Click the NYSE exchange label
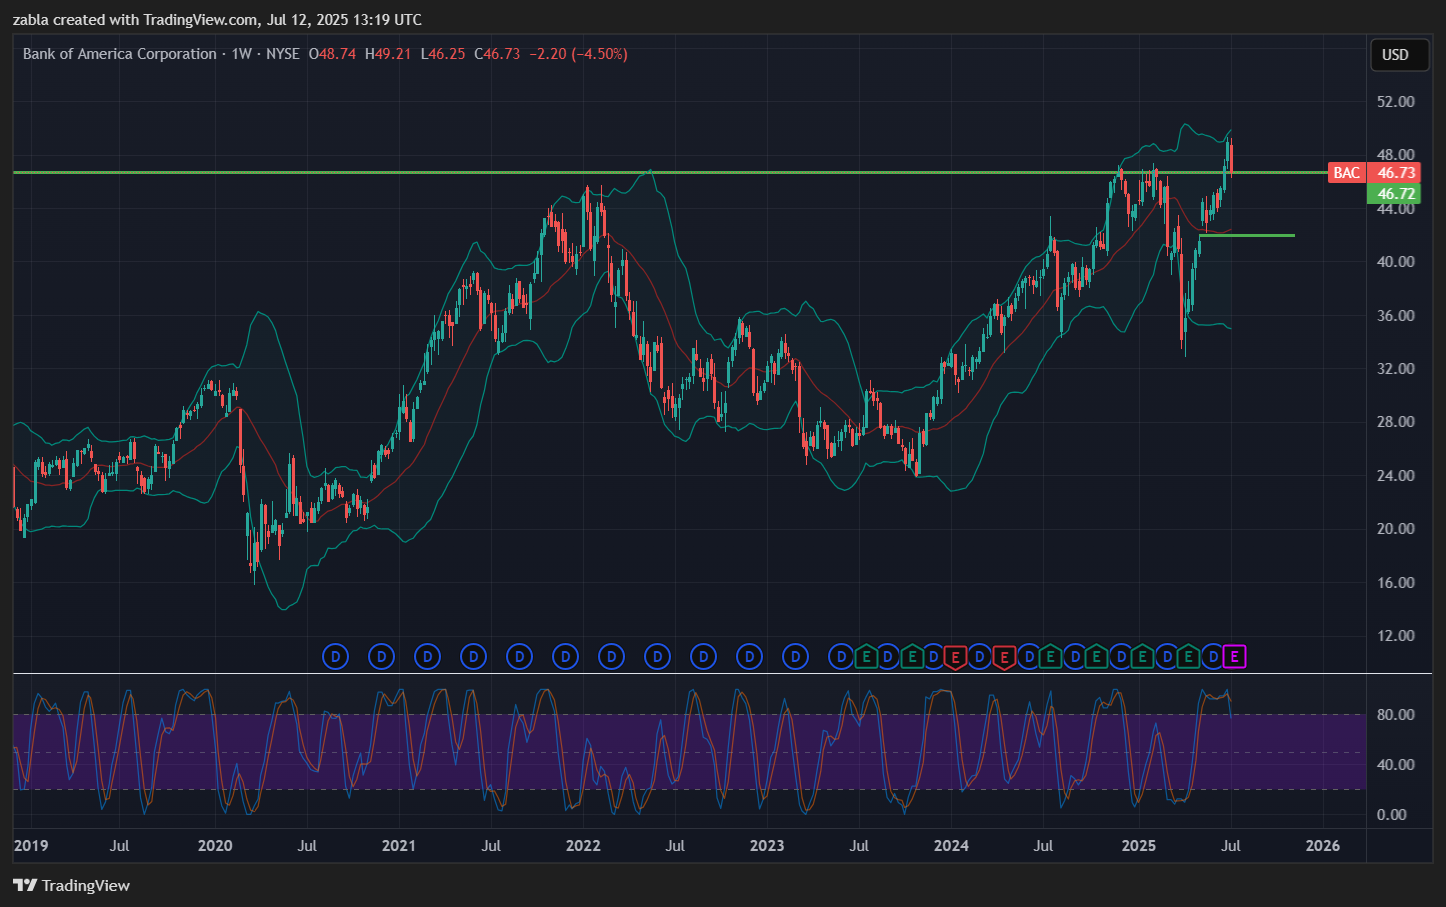1446x907 pixels. [283, 54]
